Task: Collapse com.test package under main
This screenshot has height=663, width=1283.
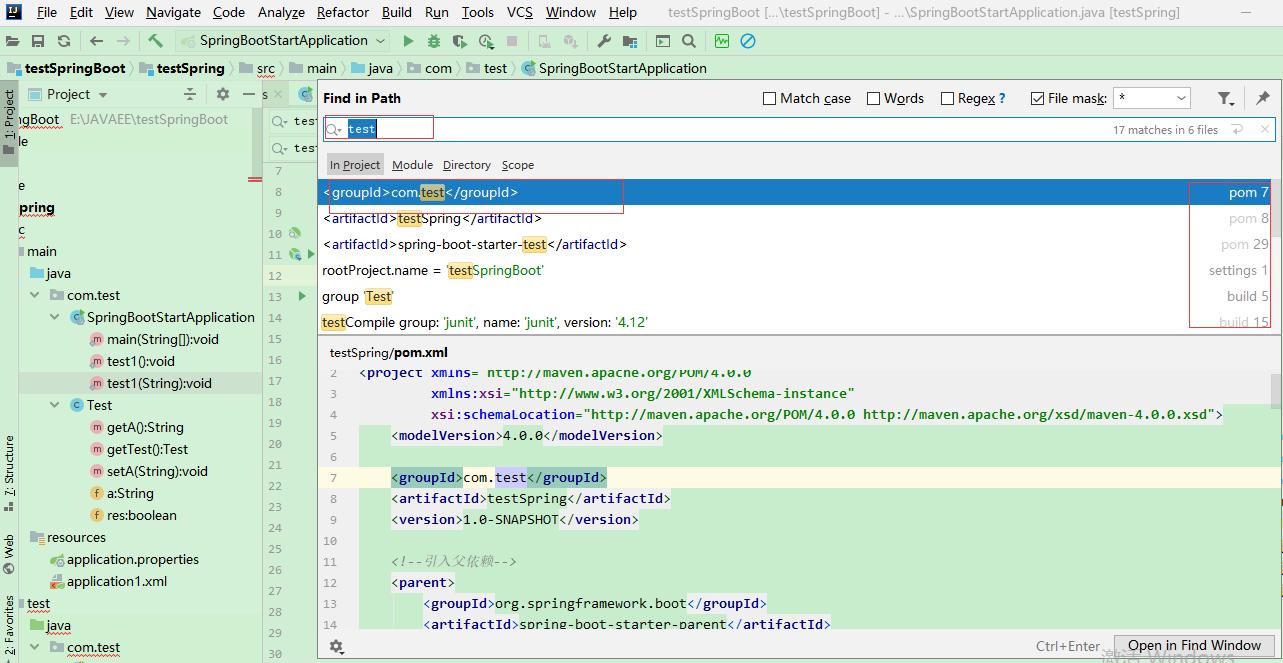Action: [36, 295]
